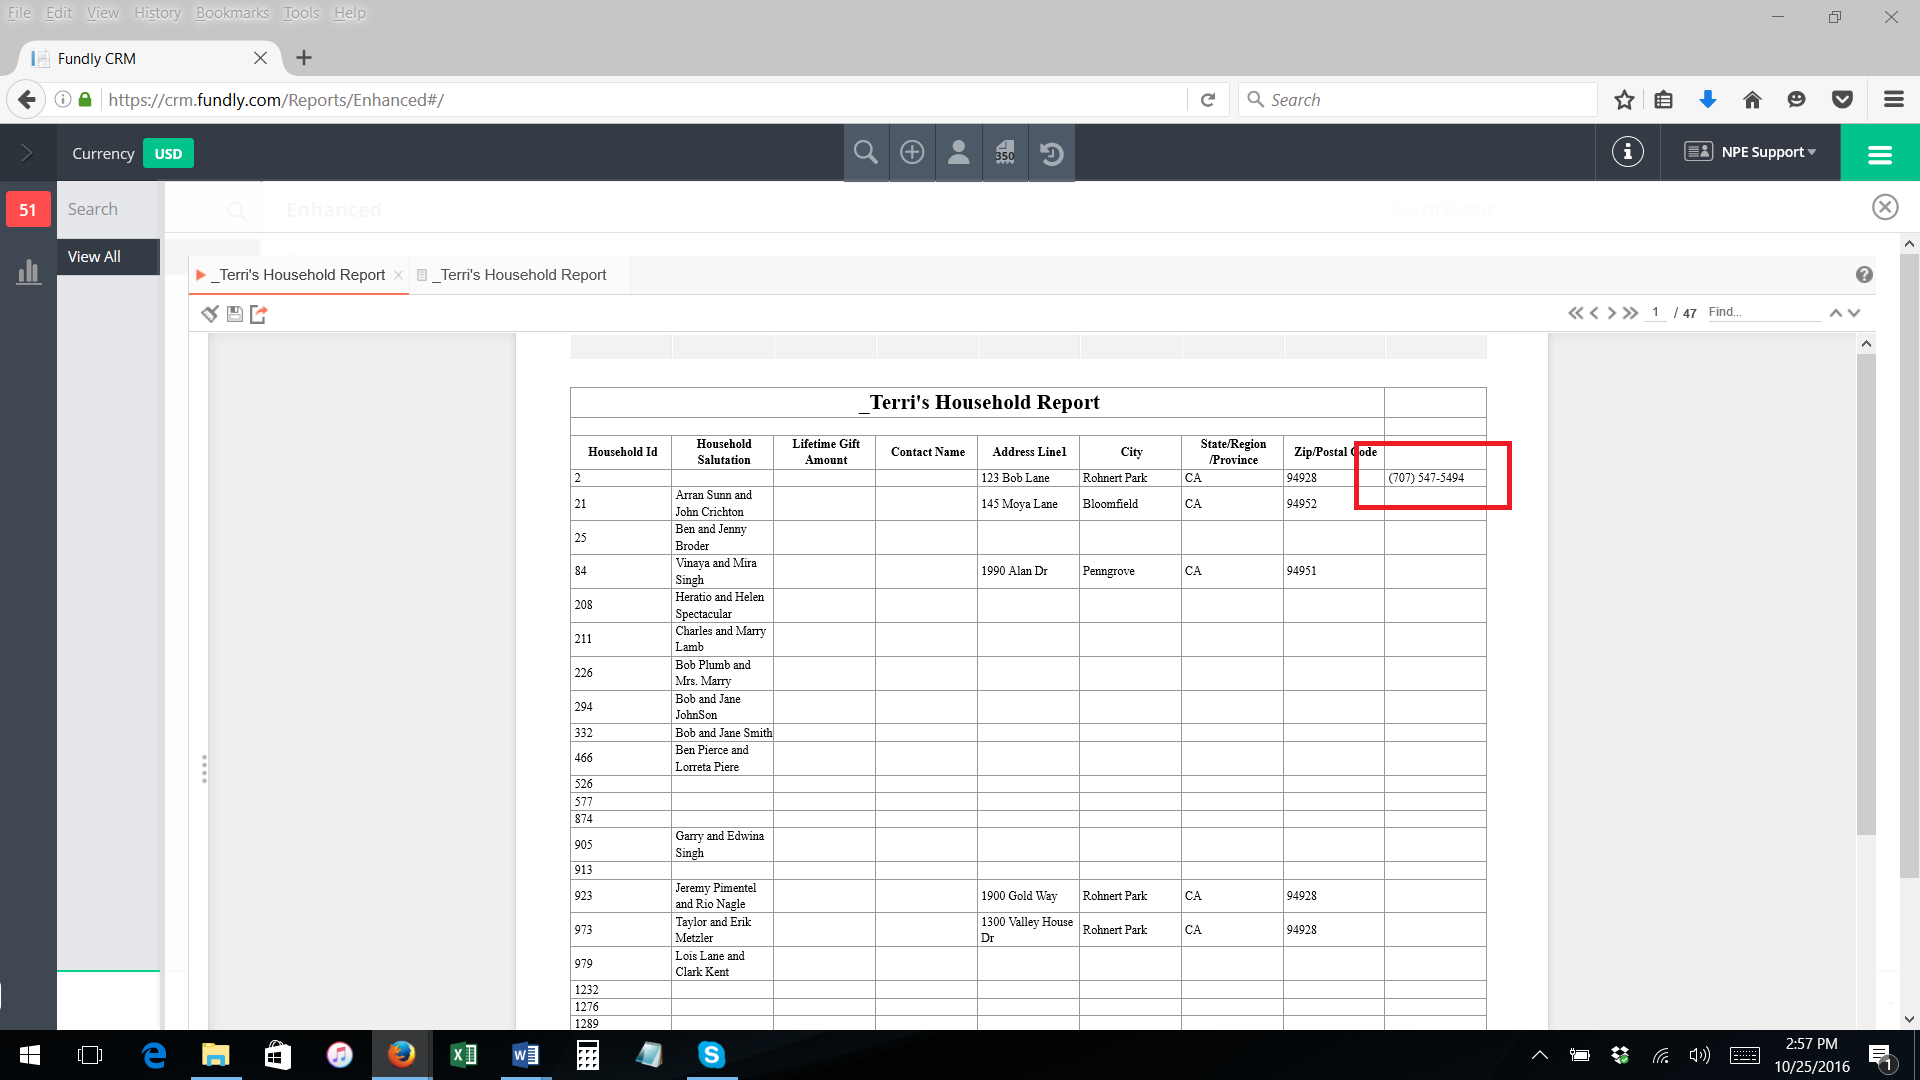
Task: Open the Firefox hamburger menu
Action: click(1893, 100)
